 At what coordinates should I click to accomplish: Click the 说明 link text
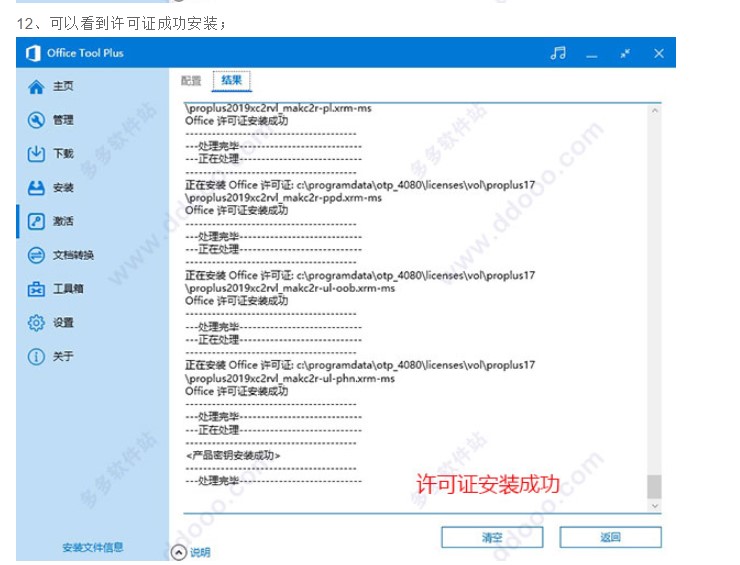pyautogui.click(x=200, y=552)
